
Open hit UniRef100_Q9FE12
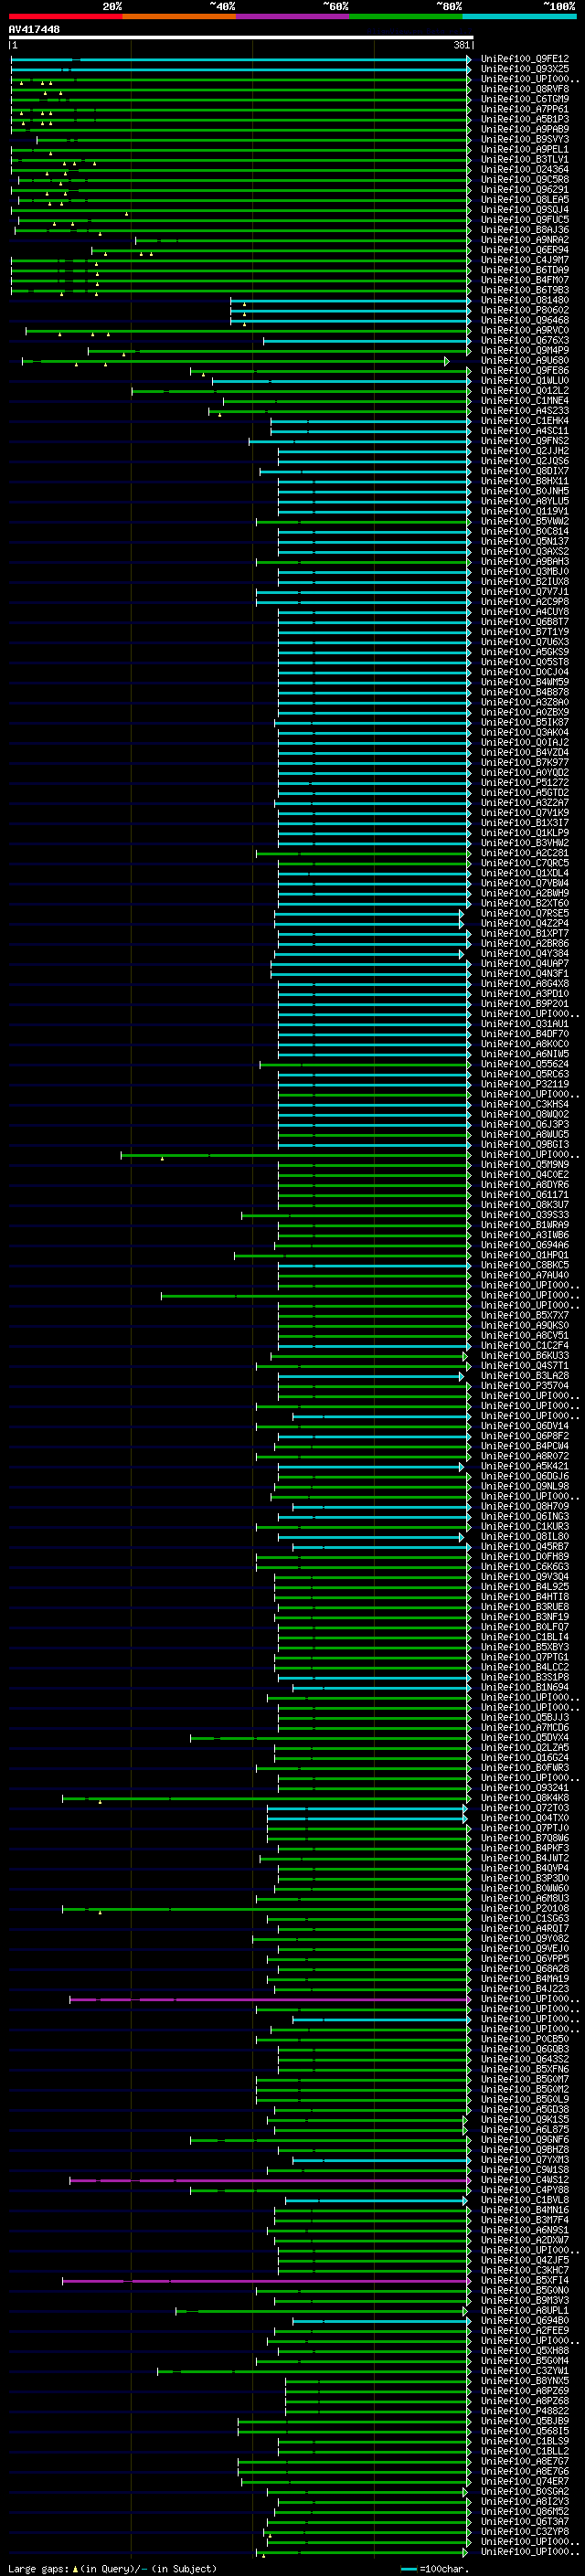point(525,59)
